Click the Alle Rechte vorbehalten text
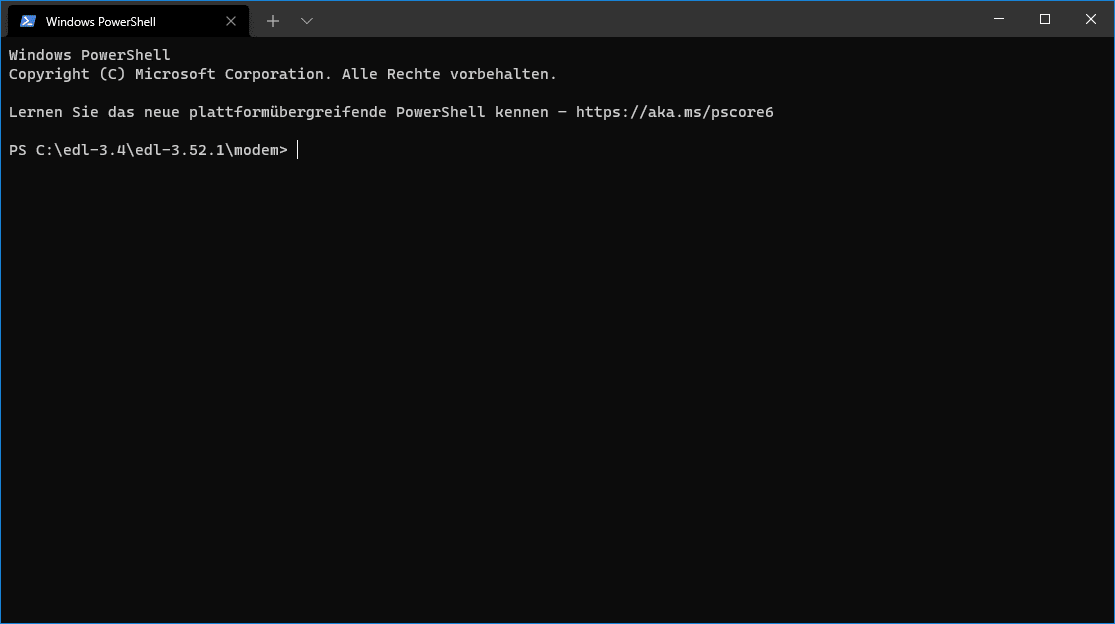1115x624 pixels. [449, 74]
